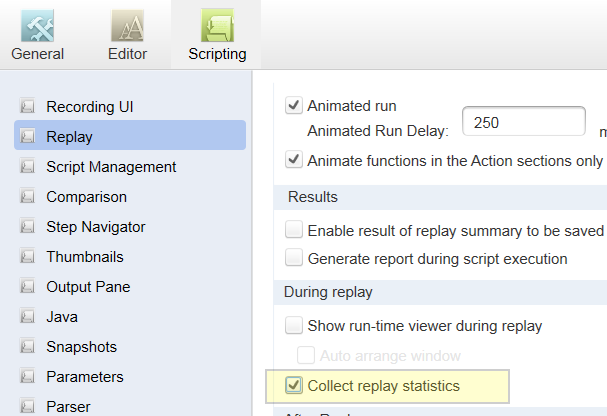
Task: Click the icon beside Recording UI
Action: (x=27, y=106)
